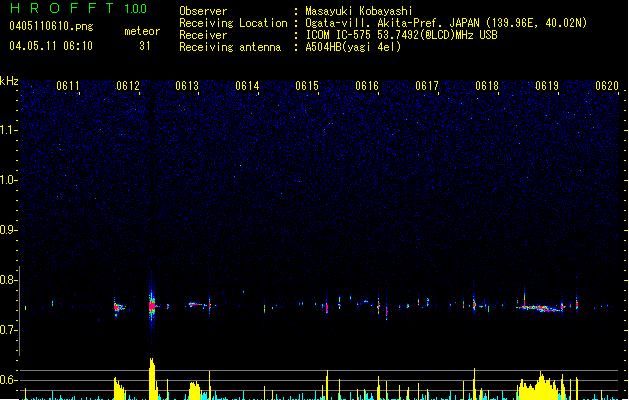Click the 0.8 kHz axis label
The height and width of the screenshot is (400, 629).
pyautogui.click(x=9, y=280)
